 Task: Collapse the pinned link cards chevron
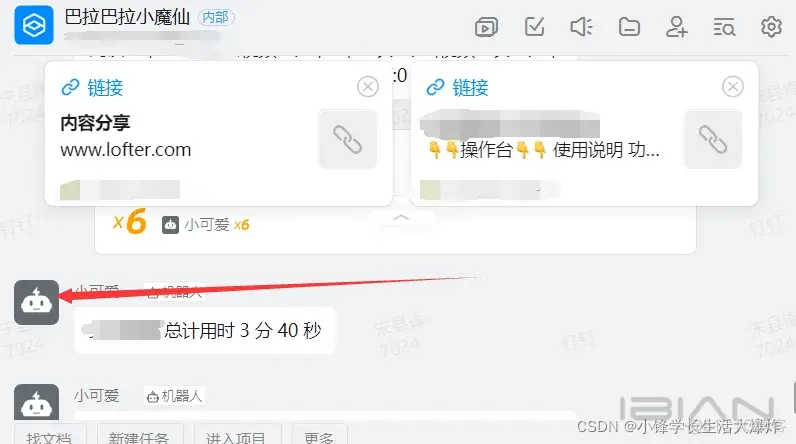(401, 217)
